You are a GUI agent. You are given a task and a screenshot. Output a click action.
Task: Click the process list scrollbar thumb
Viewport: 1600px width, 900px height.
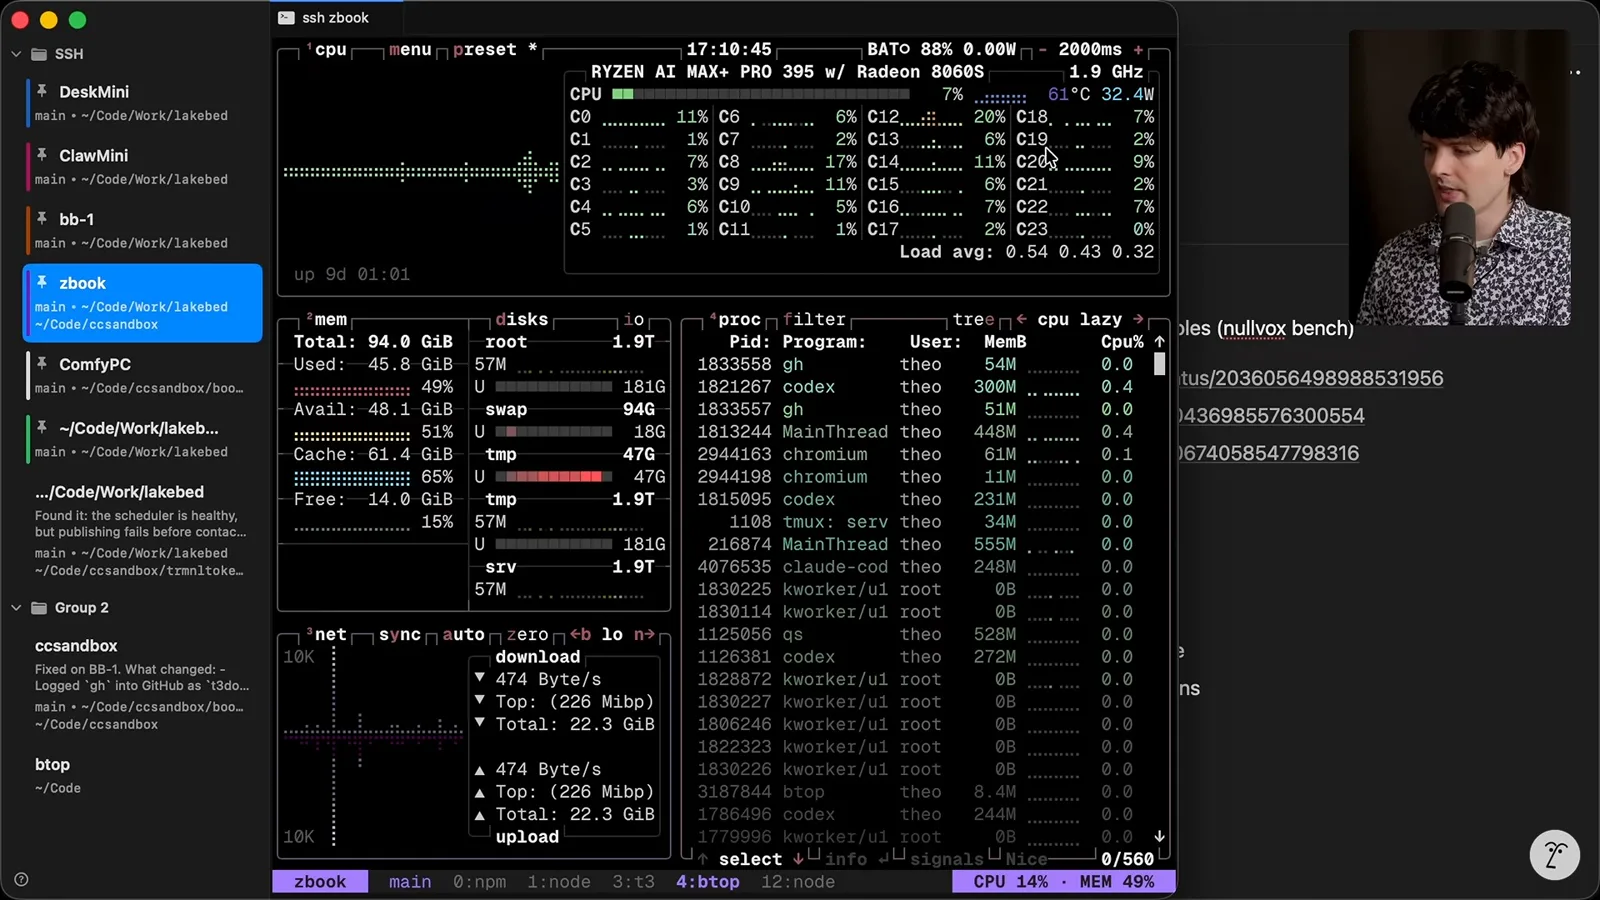[1159, 364]
